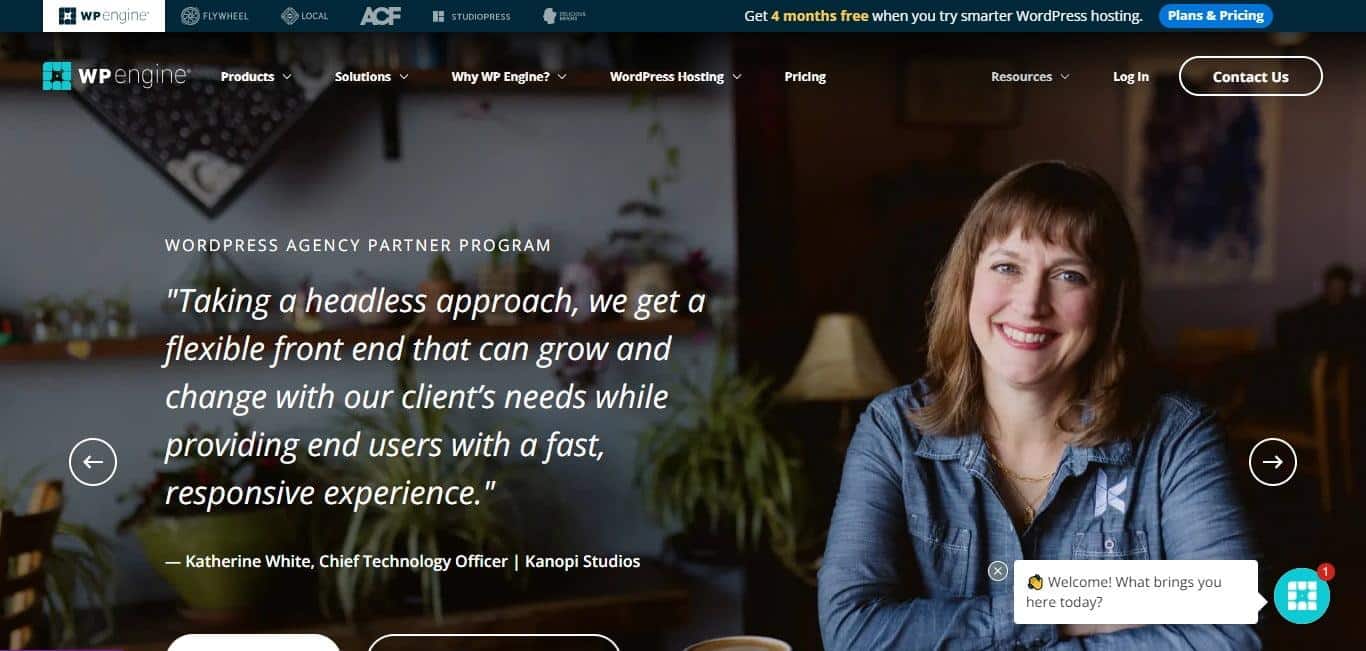Click the WP Engine logo in the main navigation
This screenshot has height=651, width=1366.
(x=116, y=76)
